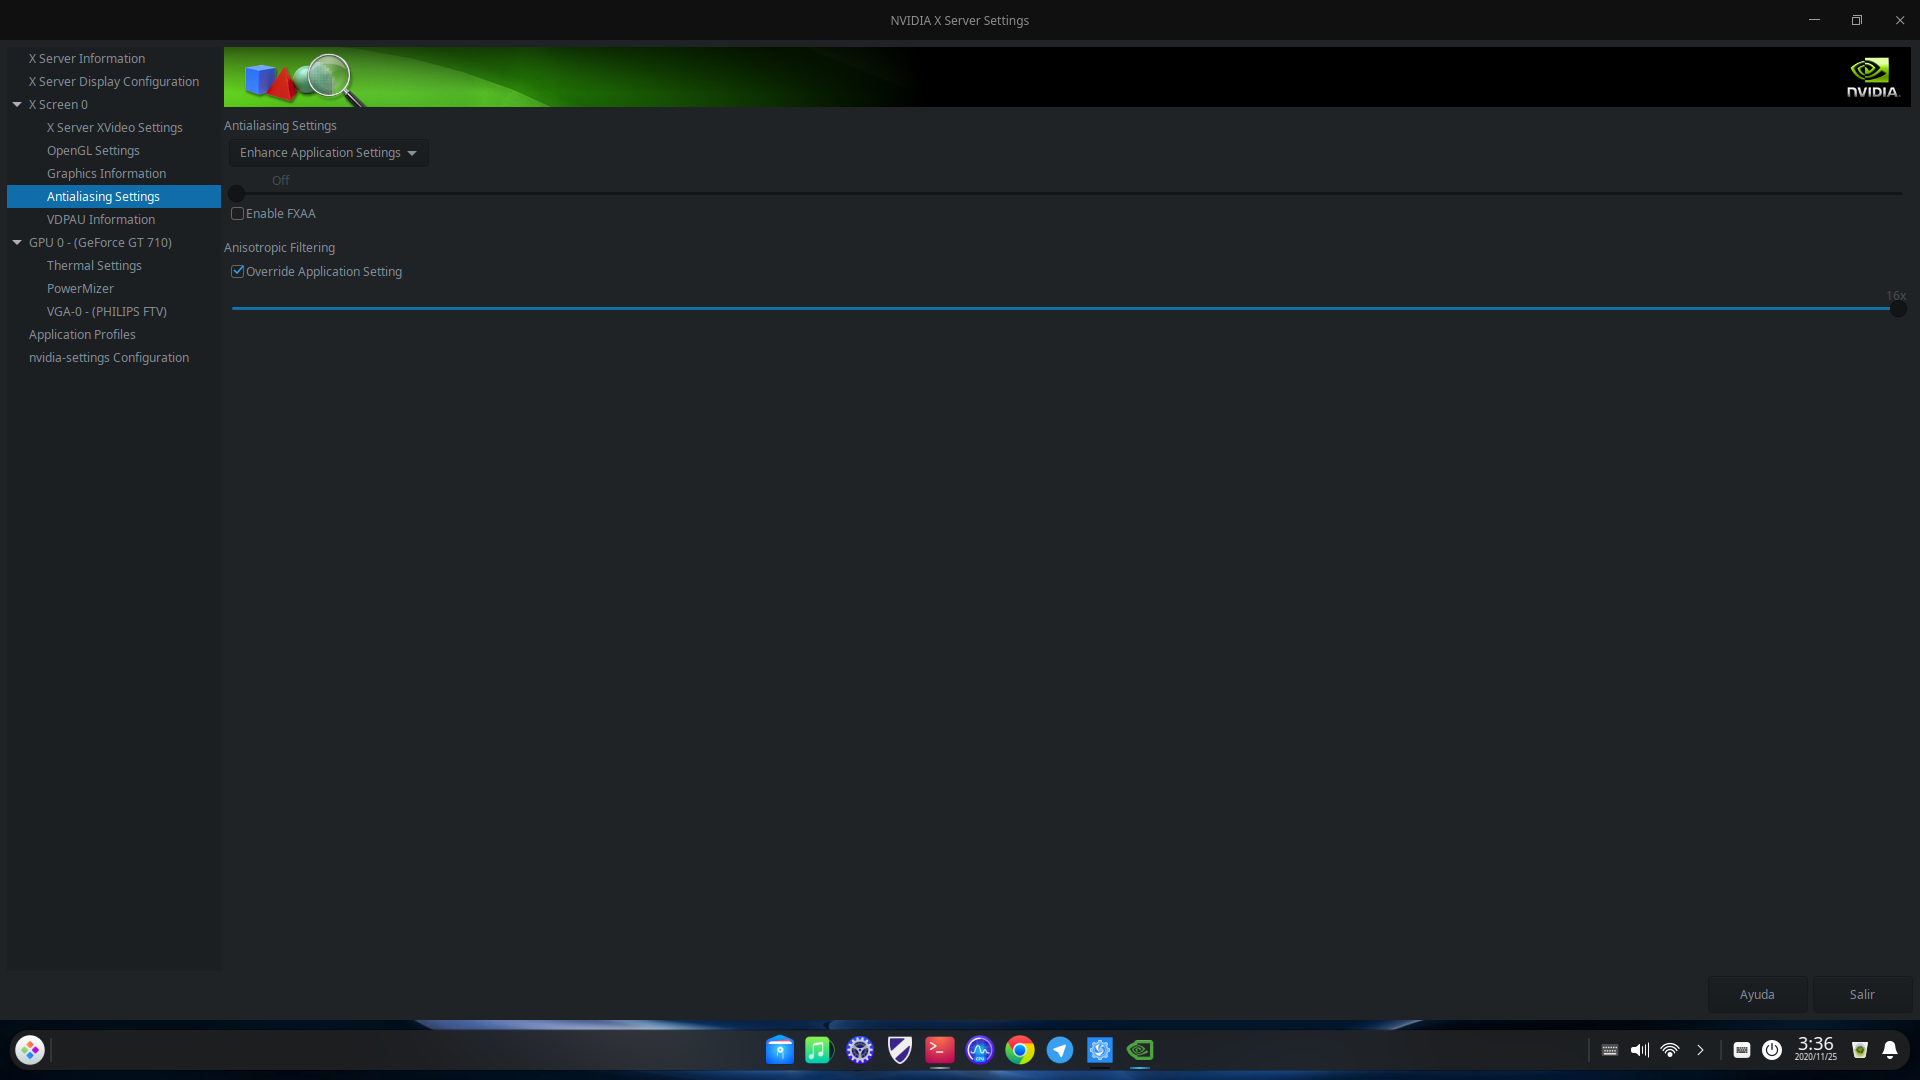The width and height of the screenshot is (1920, 1080).
Task: Uncheck Override Application Setting for anisotropic filtering
Action: [x=238, y=272]
